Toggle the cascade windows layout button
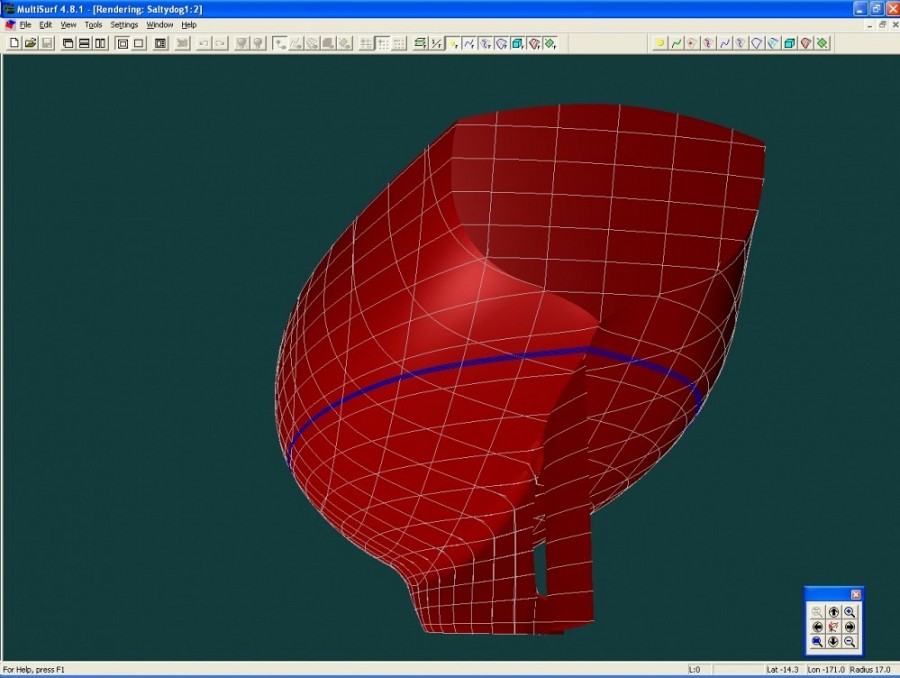The height and width of the screenshot is (678, 900). [68, 43]
